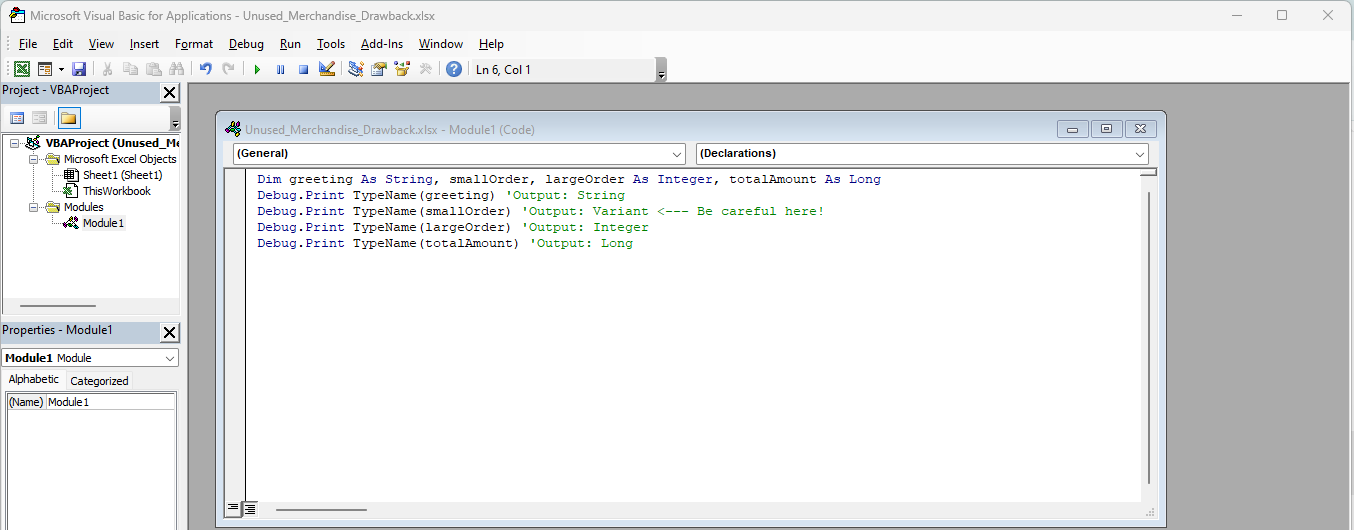The image size is (1354, 530).
Task: Open the Edit menu
Action: pyautogui.click(x=63, y=44)
